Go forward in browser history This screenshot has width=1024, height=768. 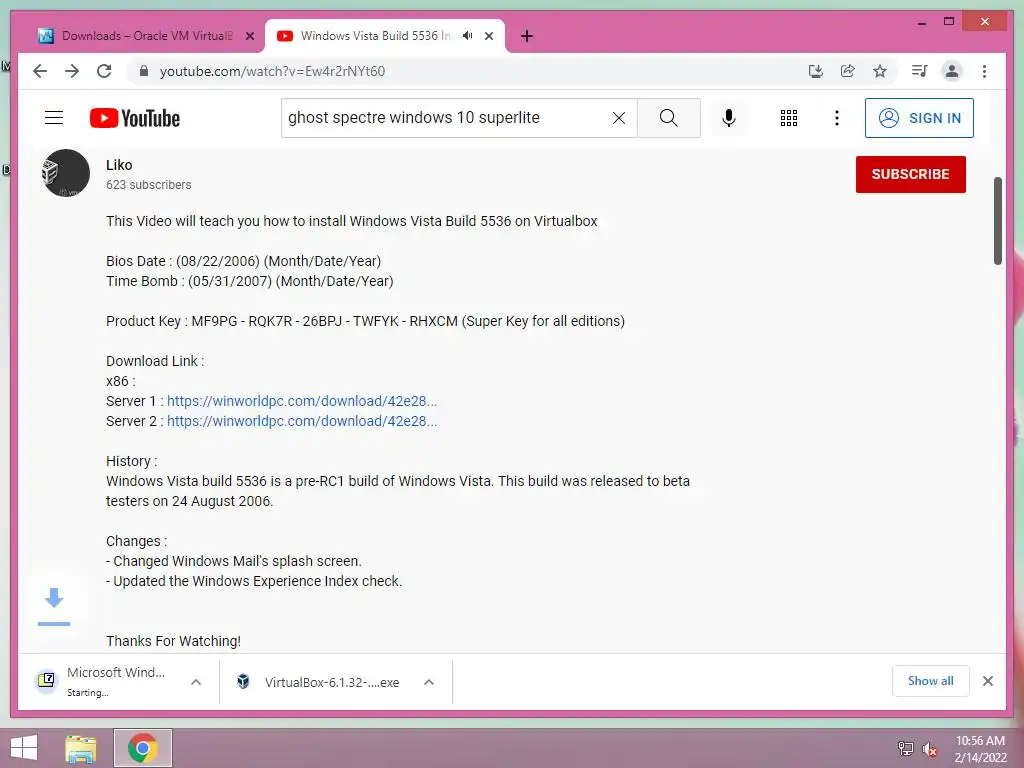tap(72, 71)
